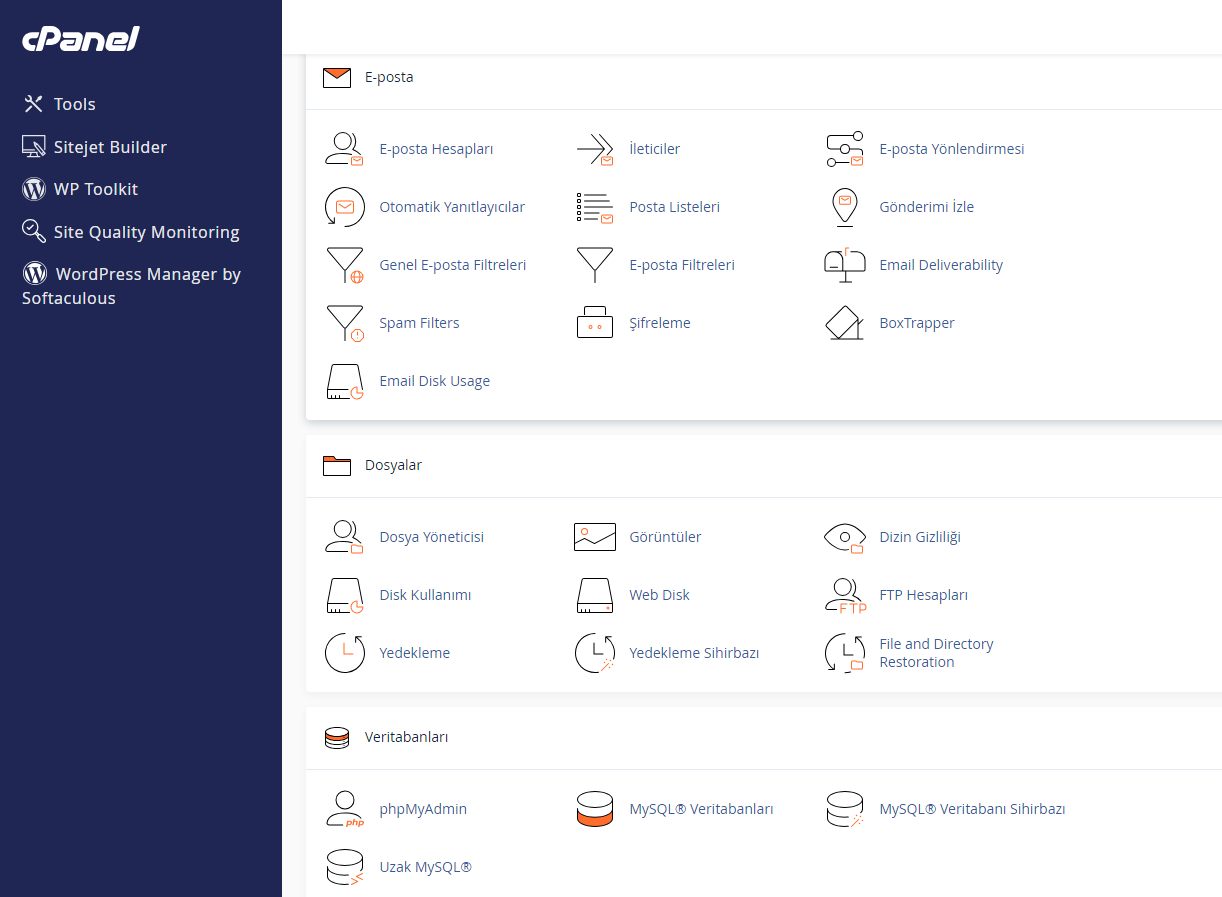Click the Genel E-posta Filtreleri funnel icon

click(345, 265)
